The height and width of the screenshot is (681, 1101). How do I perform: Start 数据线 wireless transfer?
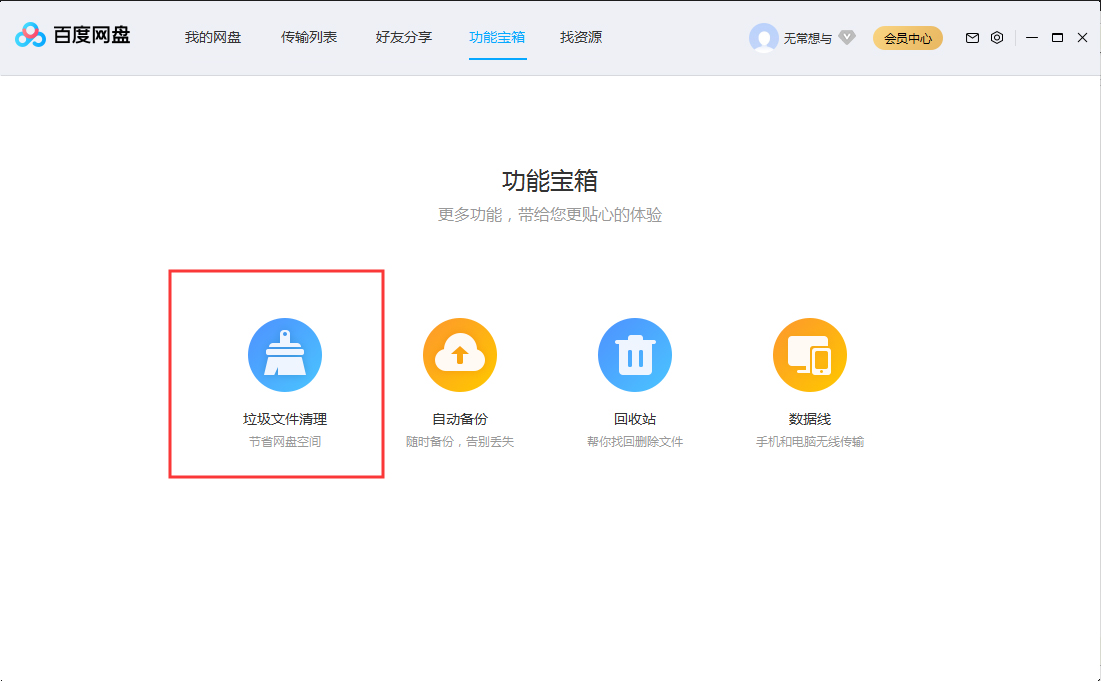tap(810, 354)
